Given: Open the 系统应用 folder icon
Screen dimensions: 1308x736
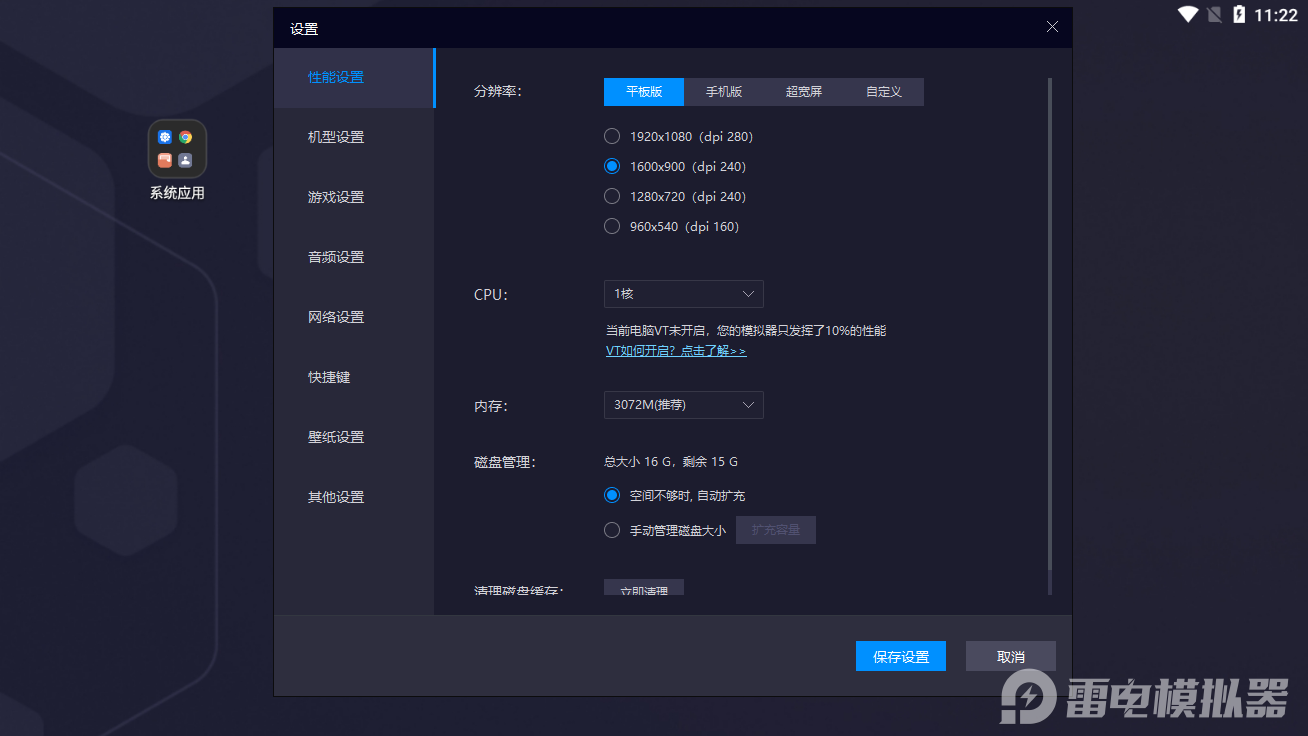Looking at the screenshot, I should point(177,149).
